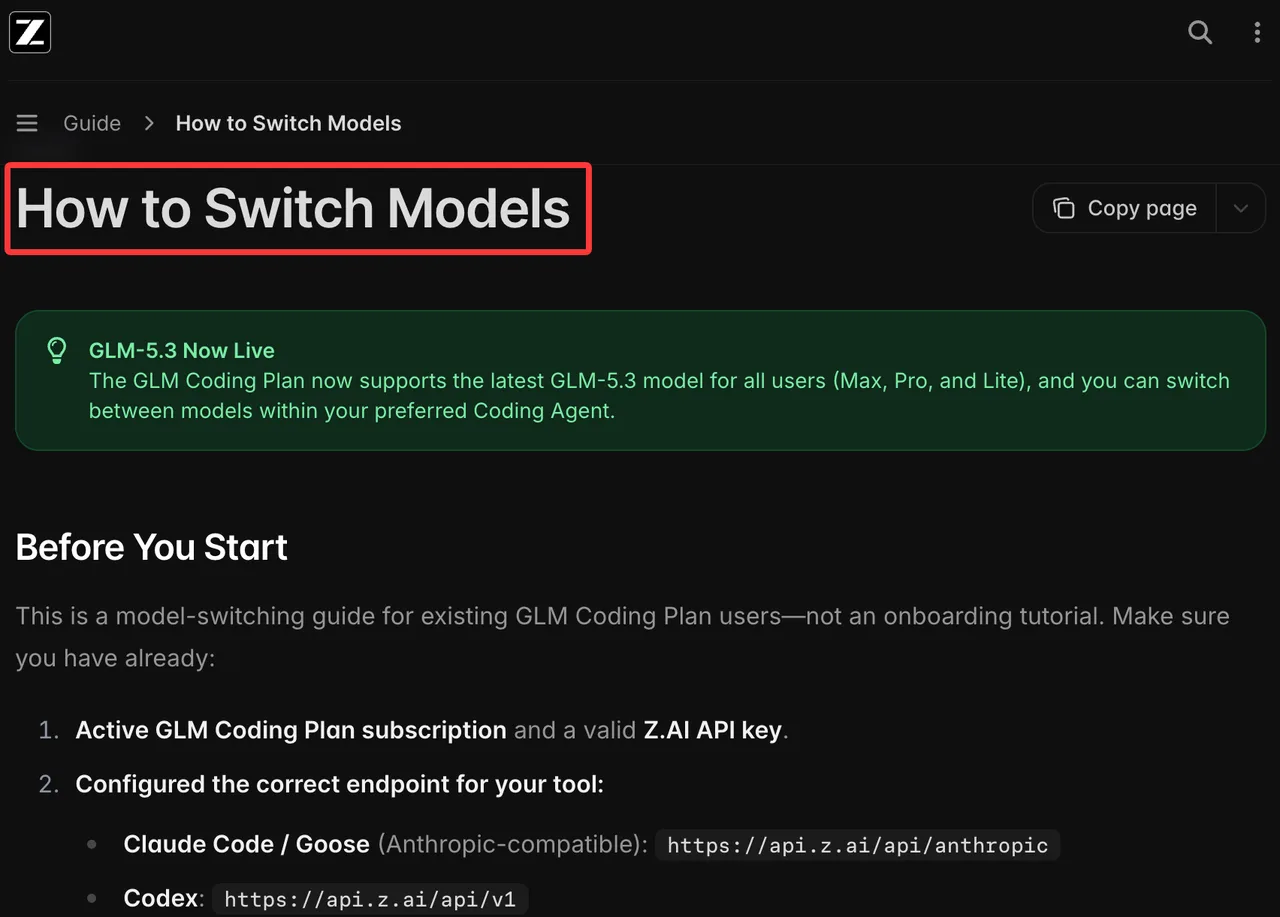Click the Codex bullet label

point(161,898)
